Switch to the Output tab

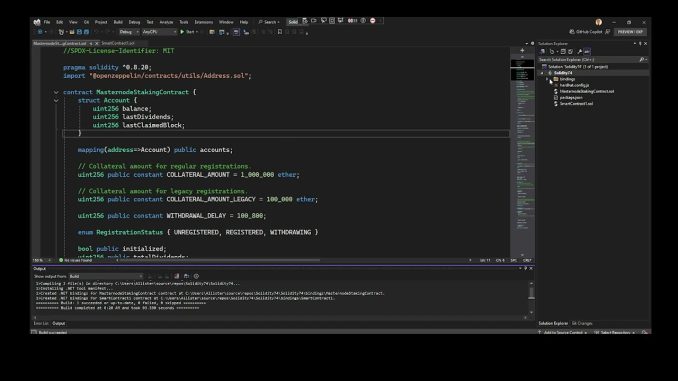click(x=59, y=323)
